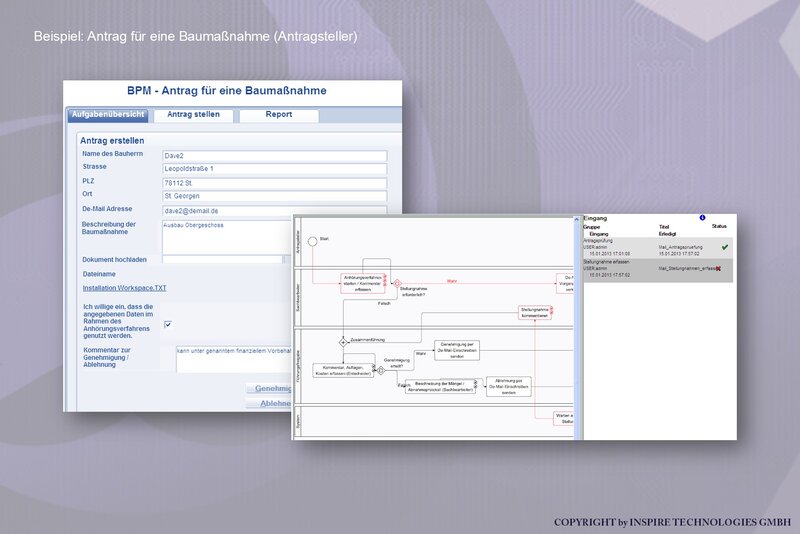Viewport: 800px width, 534px height.
Task: Click the red gateway diamond labeled Stellungnahme erforderlich
Action: [397, 284]
